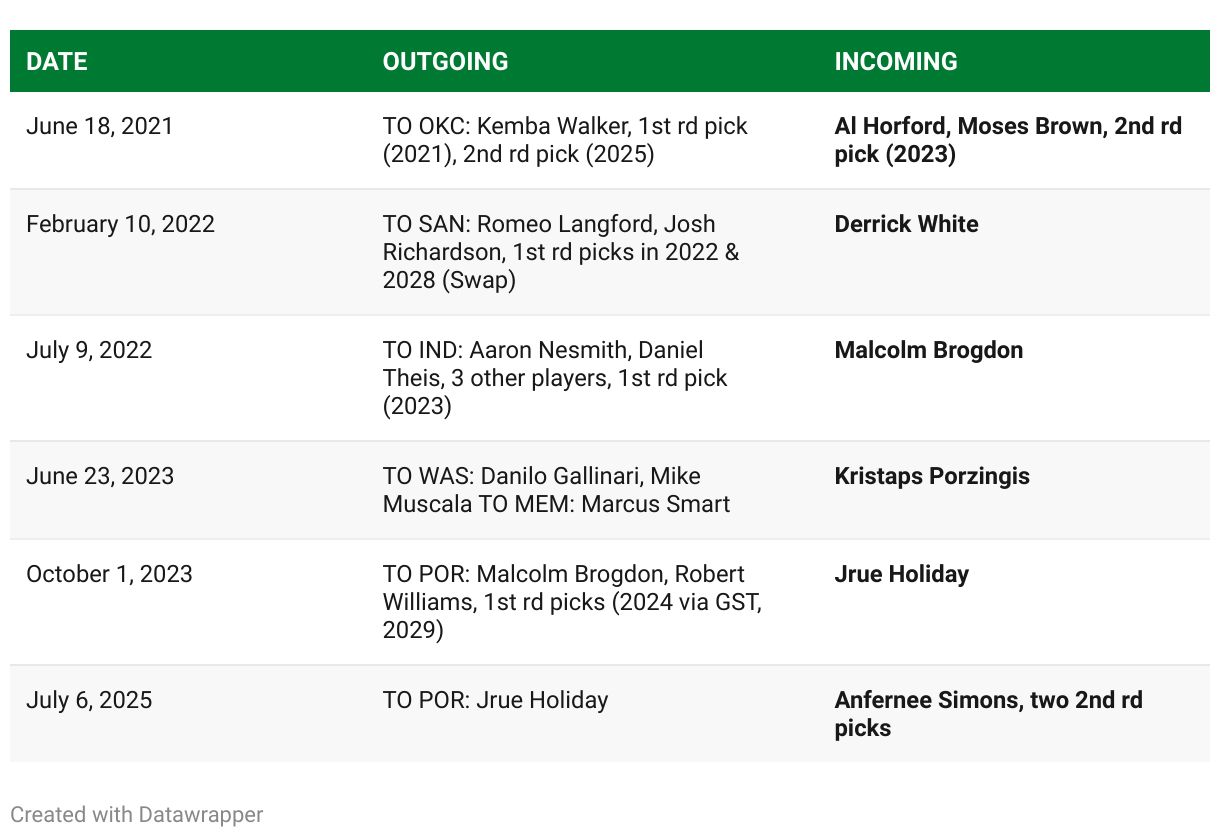Screen dimensions: 1220x838
Task: Click the OUTGOING column header
Action: point(445,61)
